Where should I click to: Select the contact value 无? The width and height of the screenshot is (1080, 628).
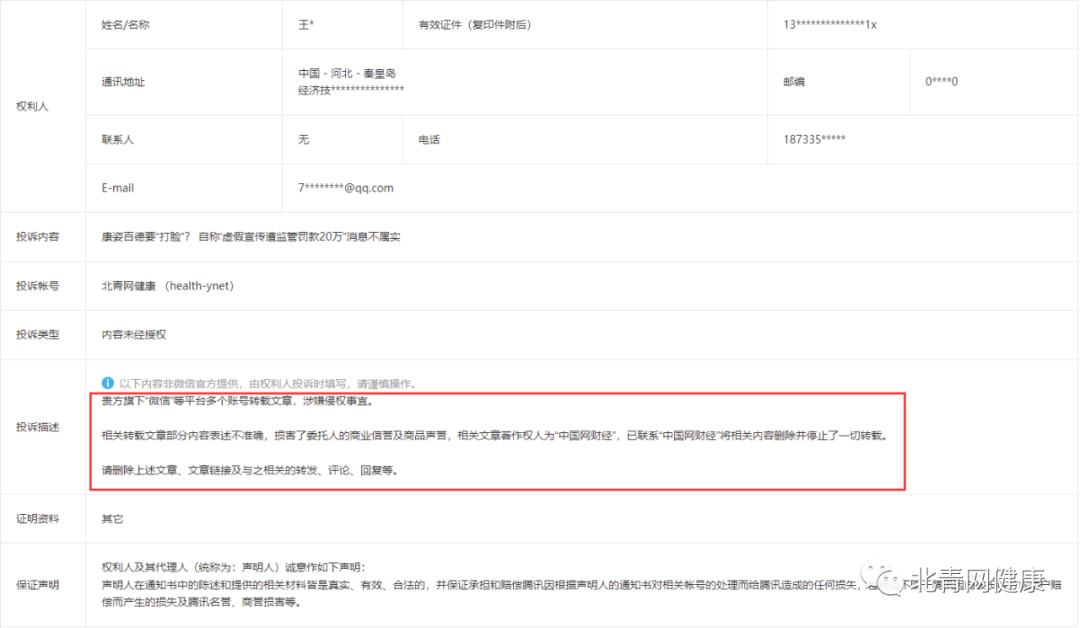tap(304, 140)
